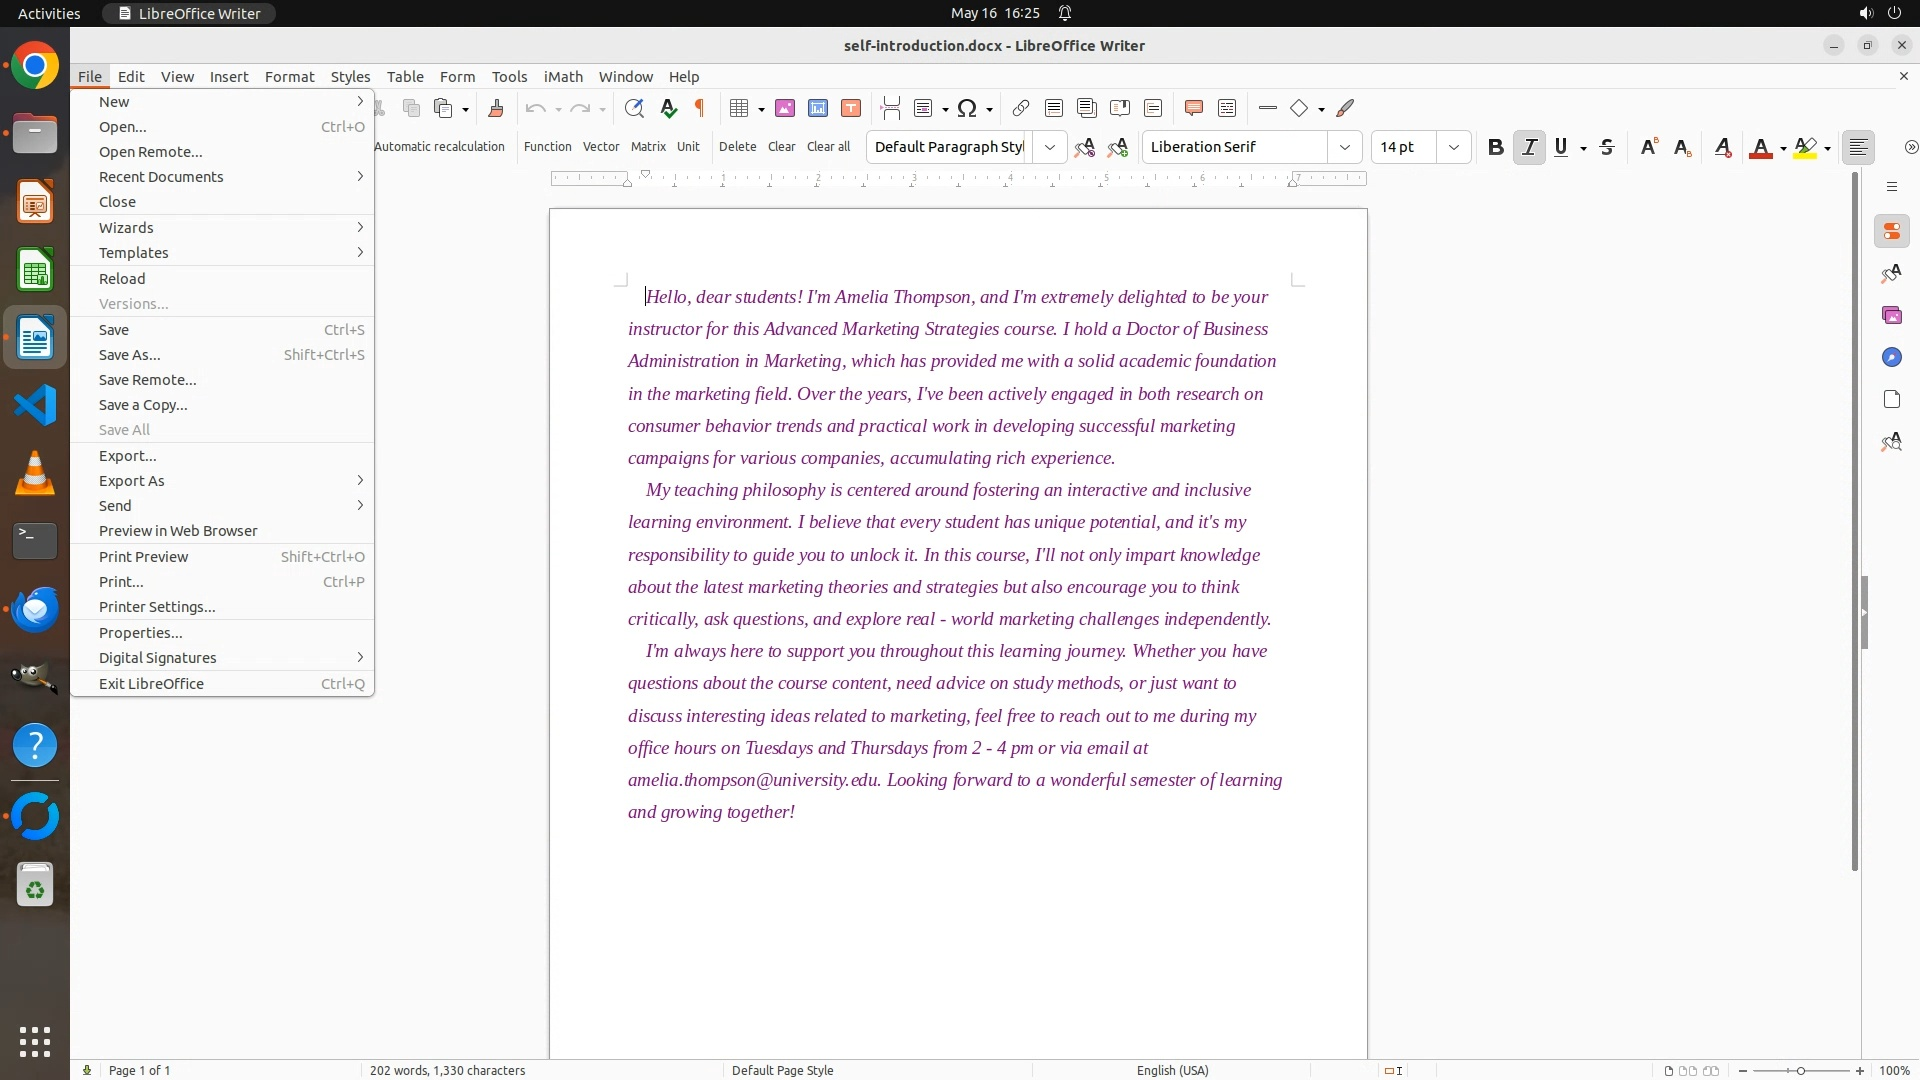Click the Clear all button
Viewport: 1920px width, 1080px height.
point(828,147)
